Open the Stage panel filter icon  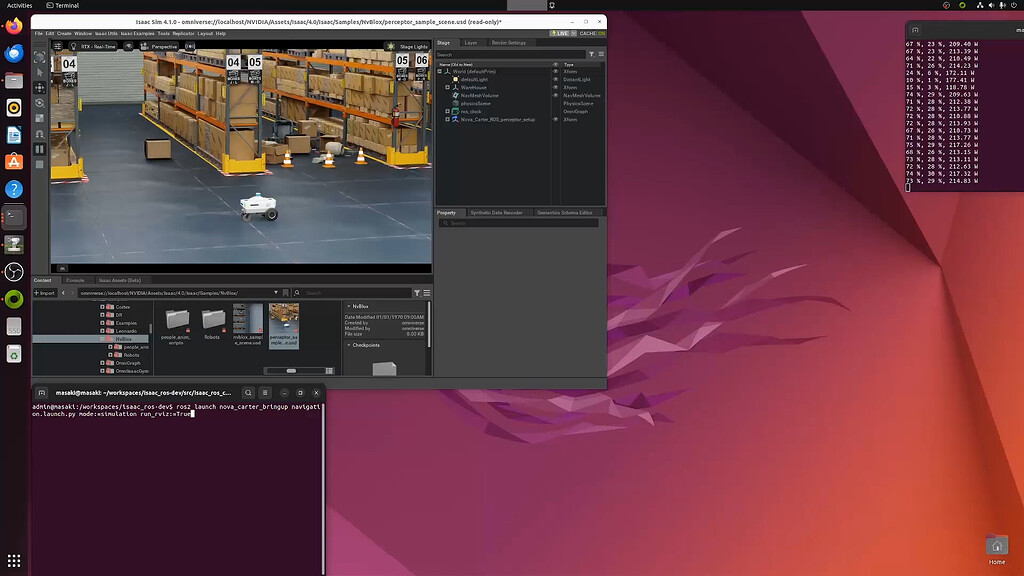pos(592,55)
